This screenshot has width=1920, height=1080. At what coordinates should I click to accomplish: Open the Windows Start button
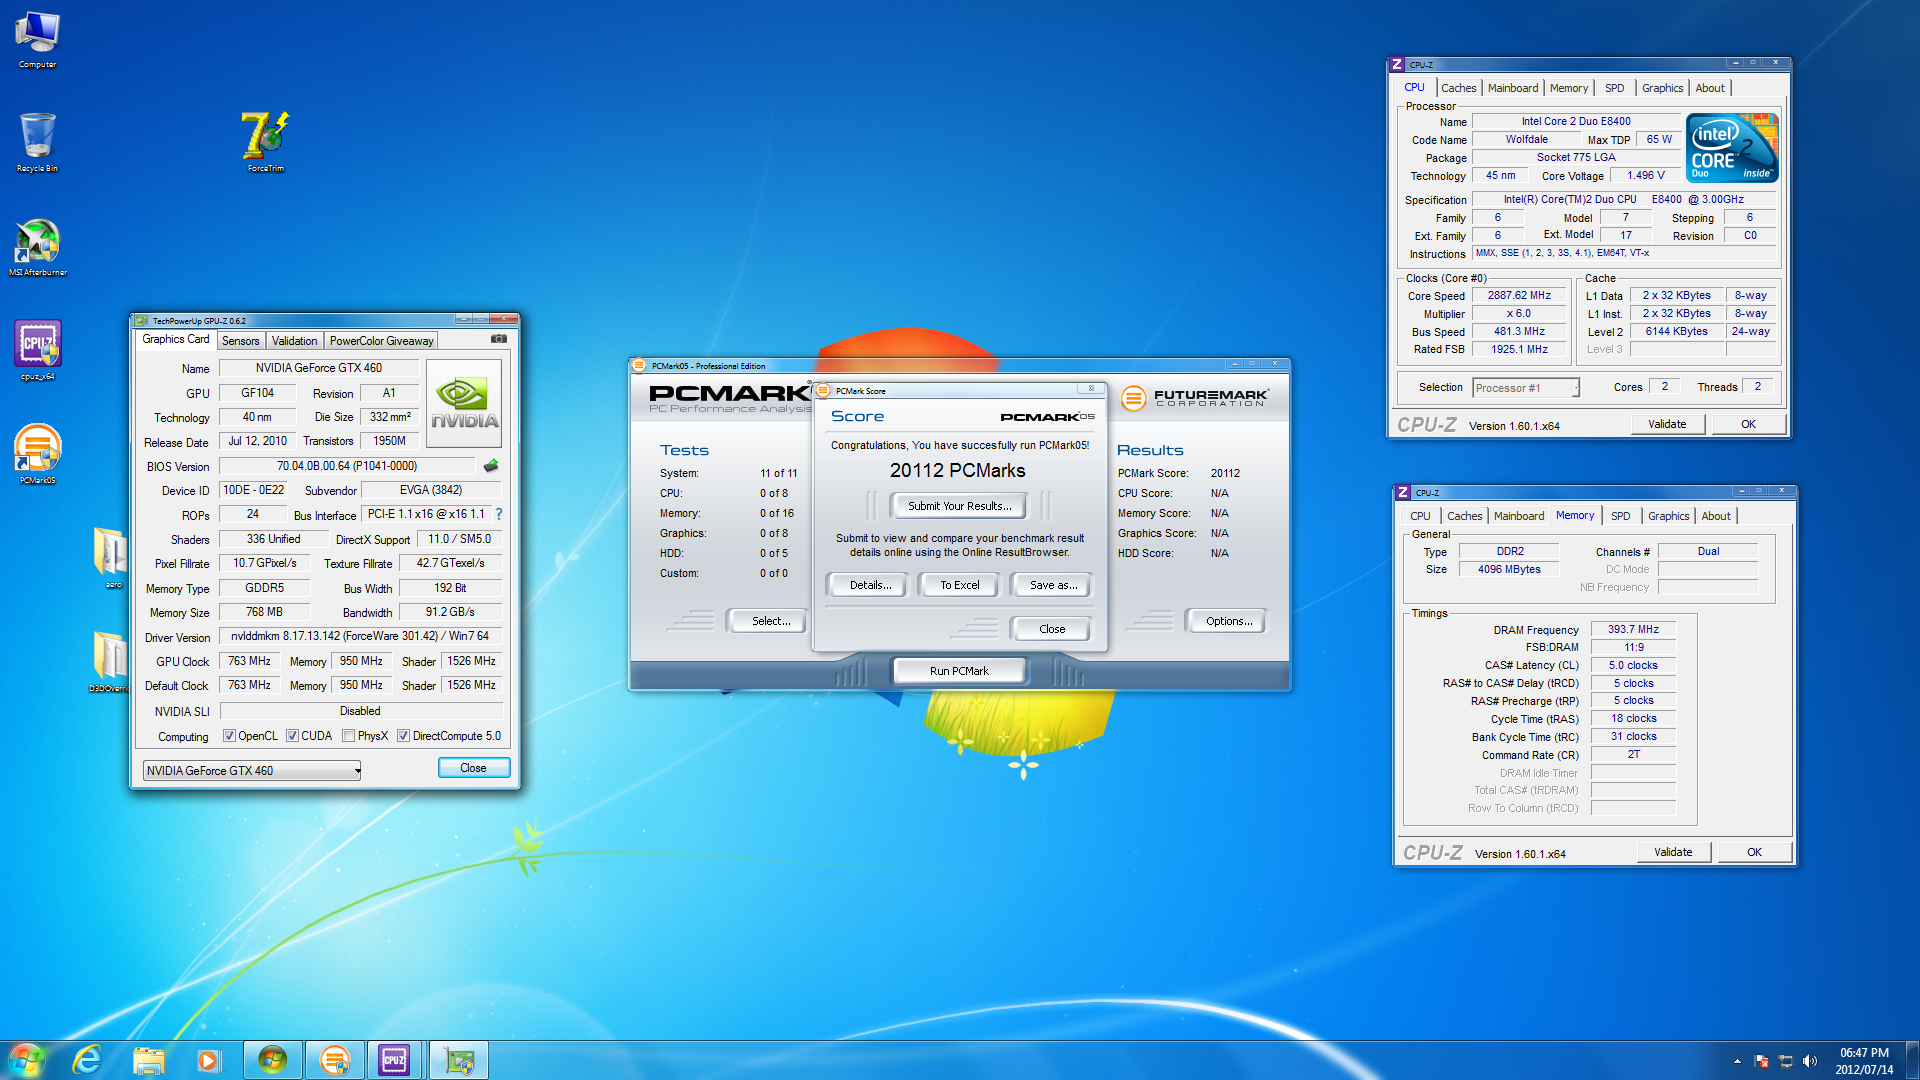click(x=27, y=1060)
